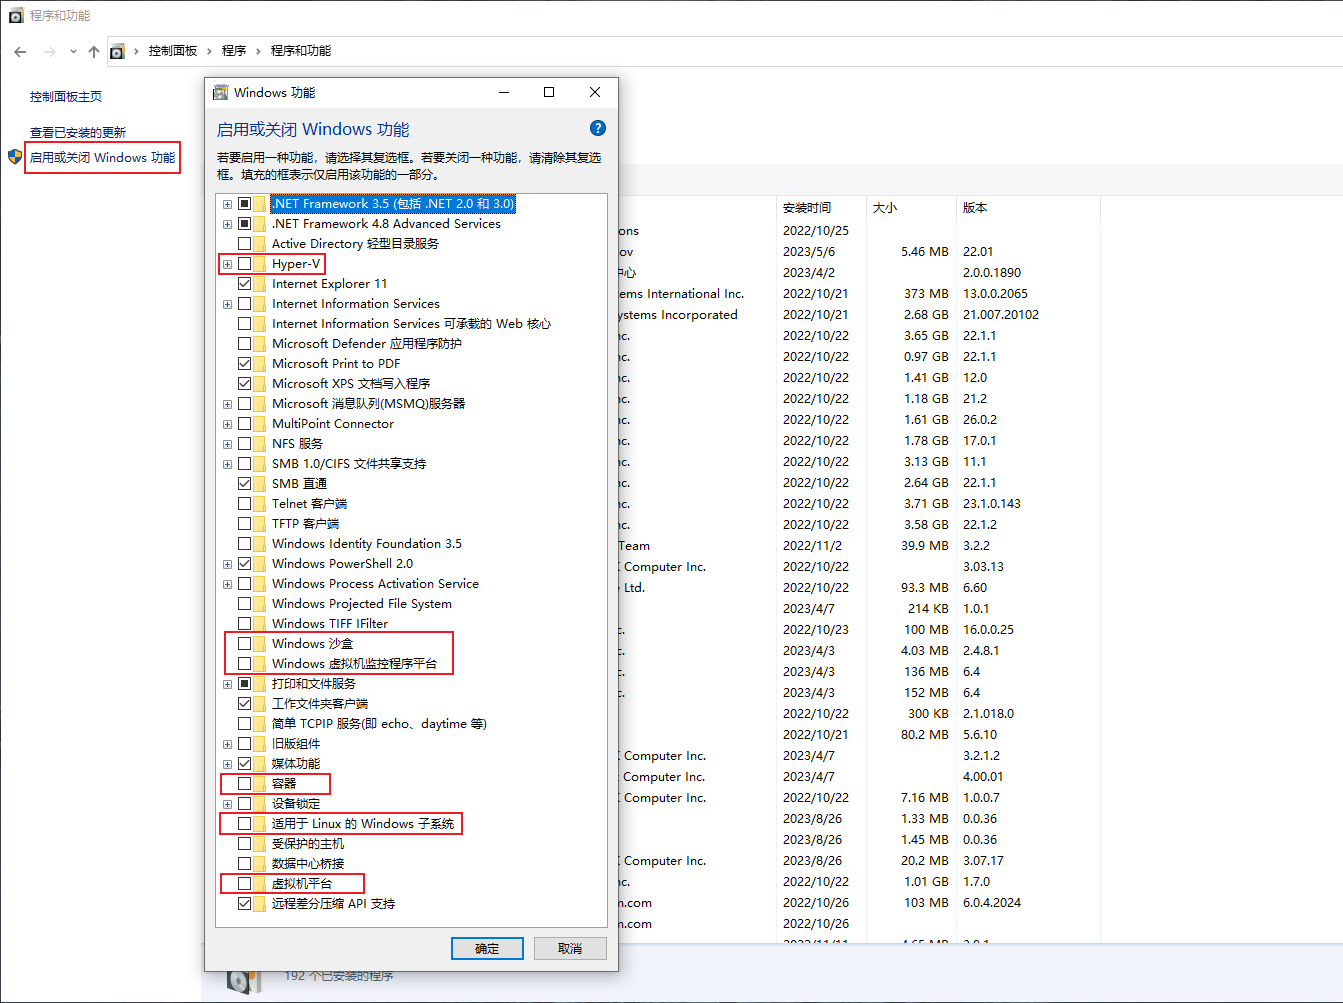Check the TFTP 客户端 checkbox

pos(244,524)
